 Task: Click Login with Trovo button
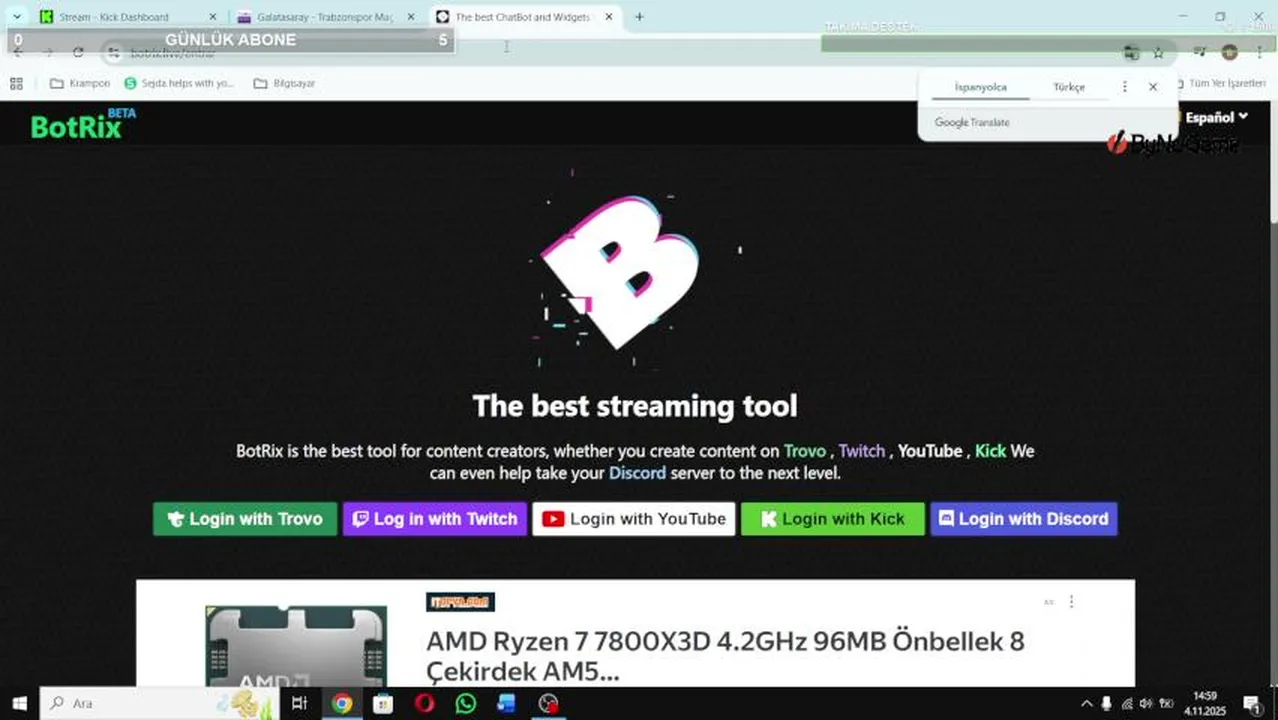pos(245,519)
